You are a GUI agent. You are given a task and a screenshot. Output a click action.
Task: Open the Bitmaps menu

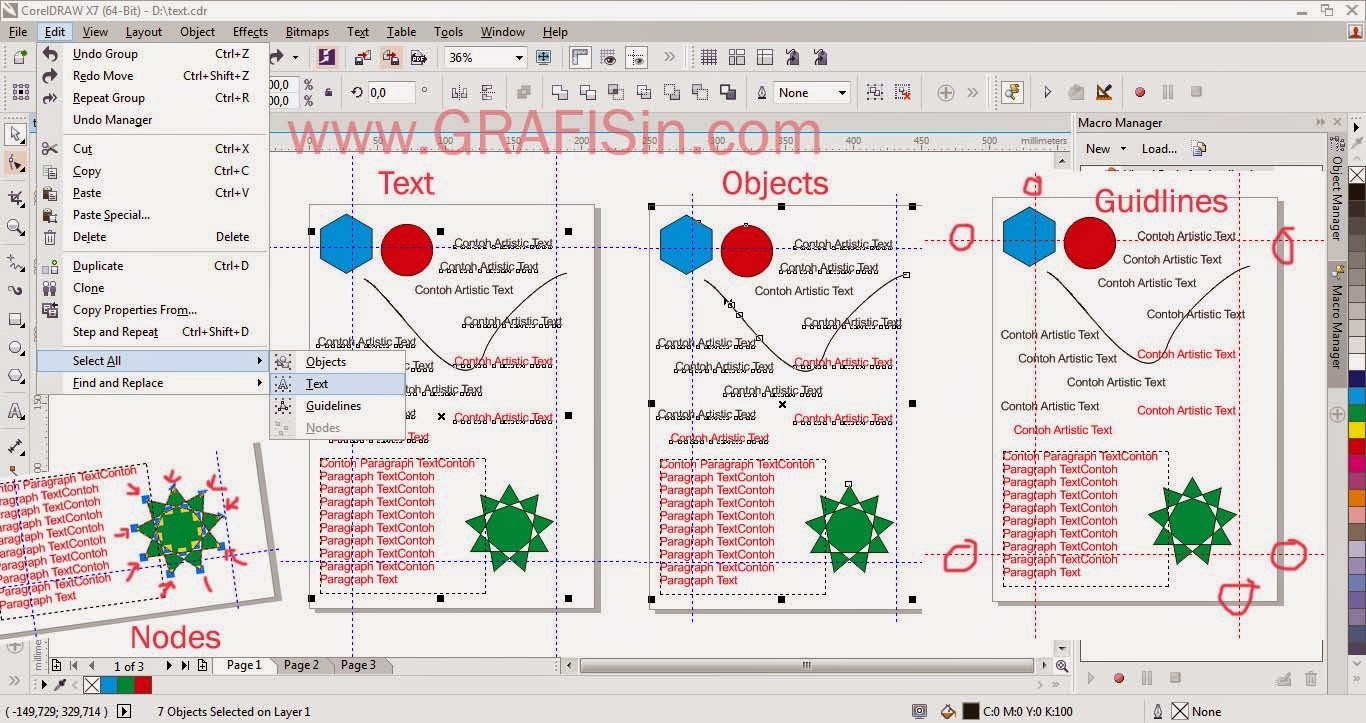[307, 32]
